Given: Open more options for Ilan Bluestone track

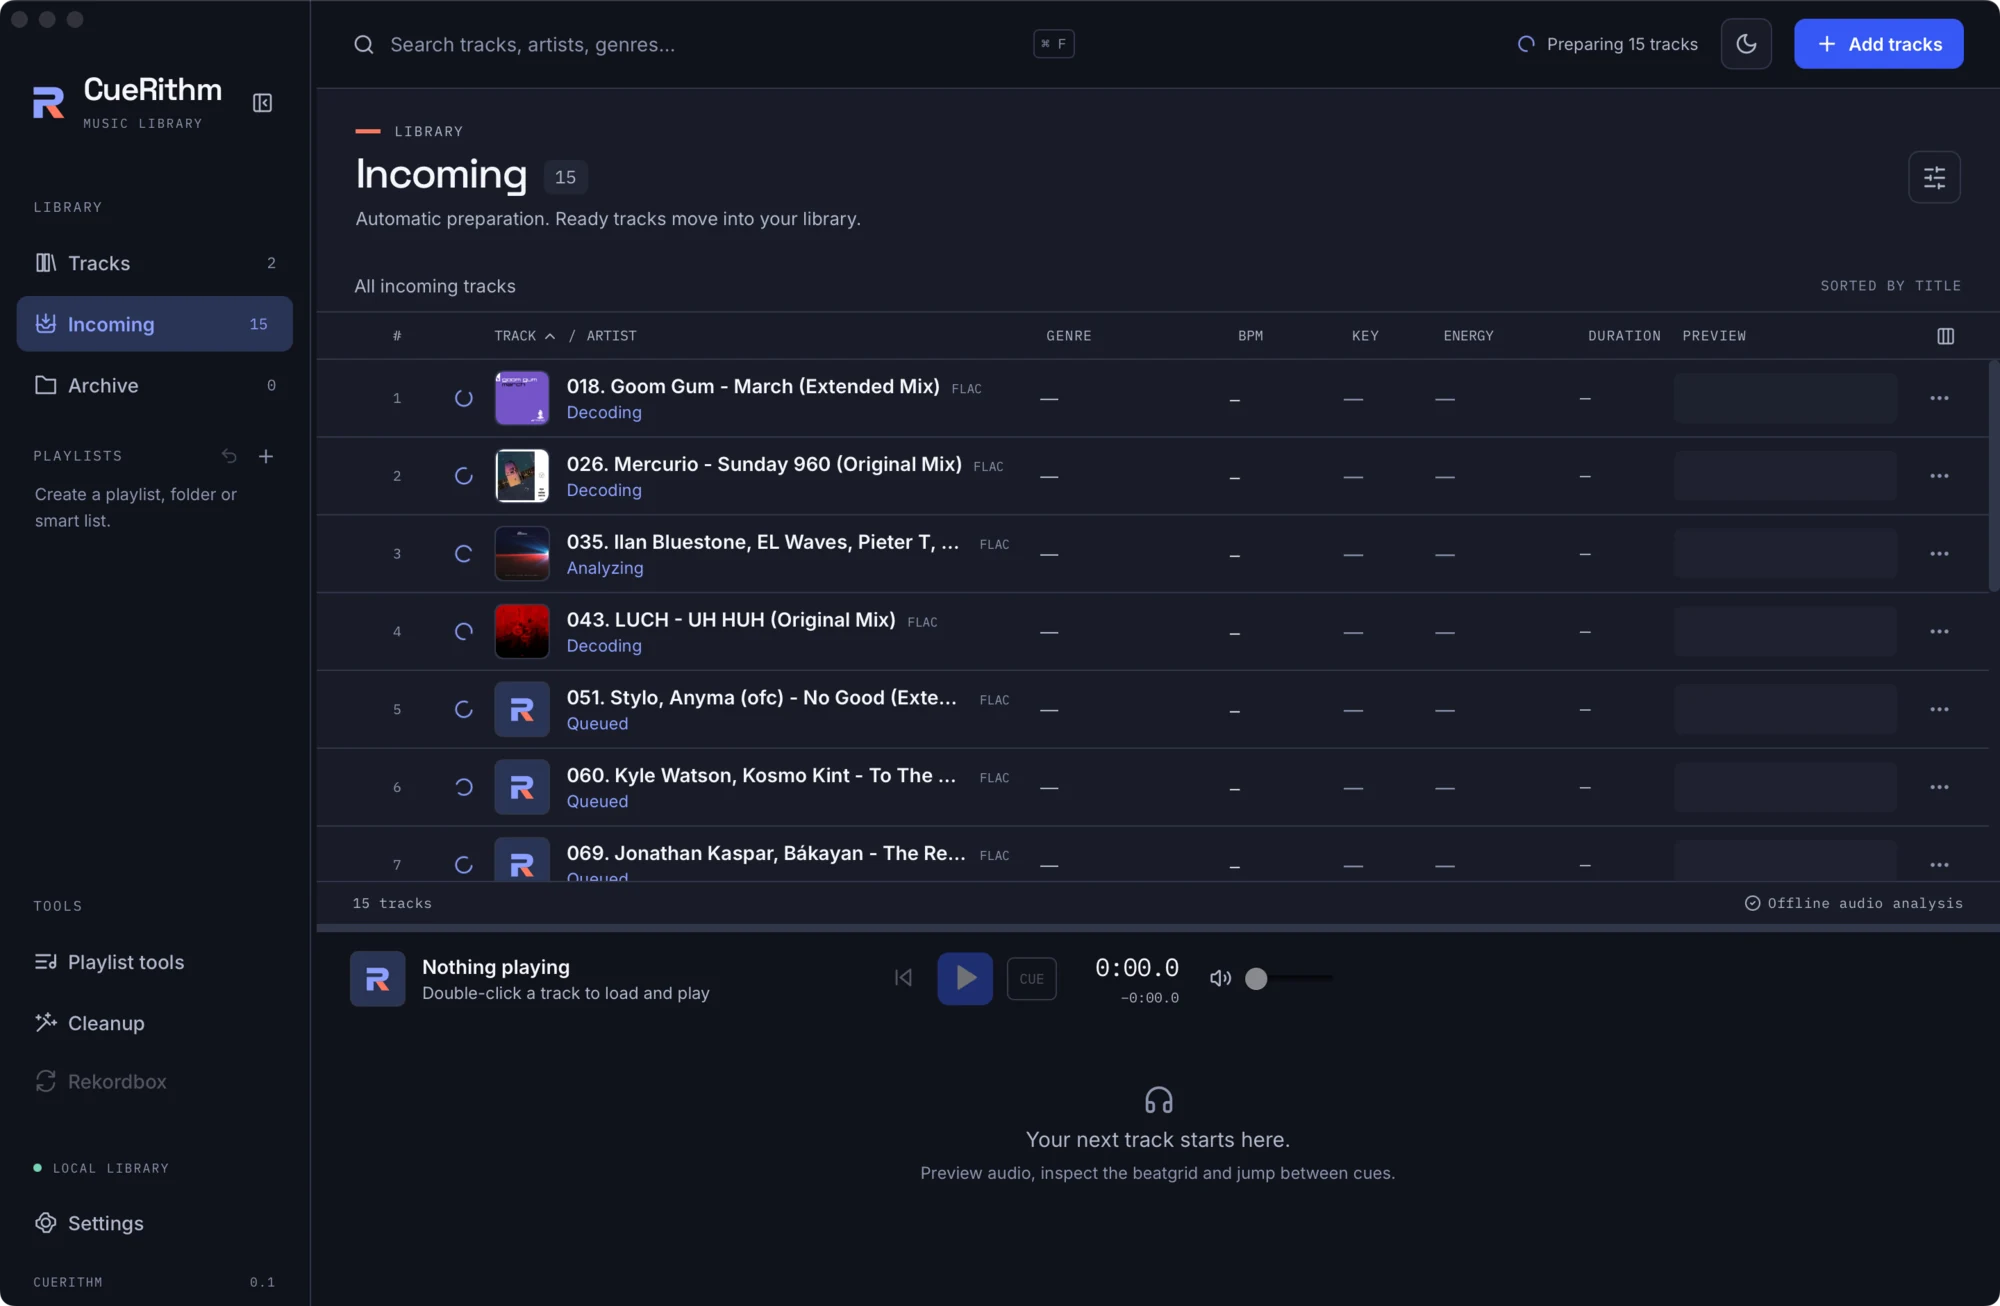Looking at the screenshot, I should [1939, 554].
